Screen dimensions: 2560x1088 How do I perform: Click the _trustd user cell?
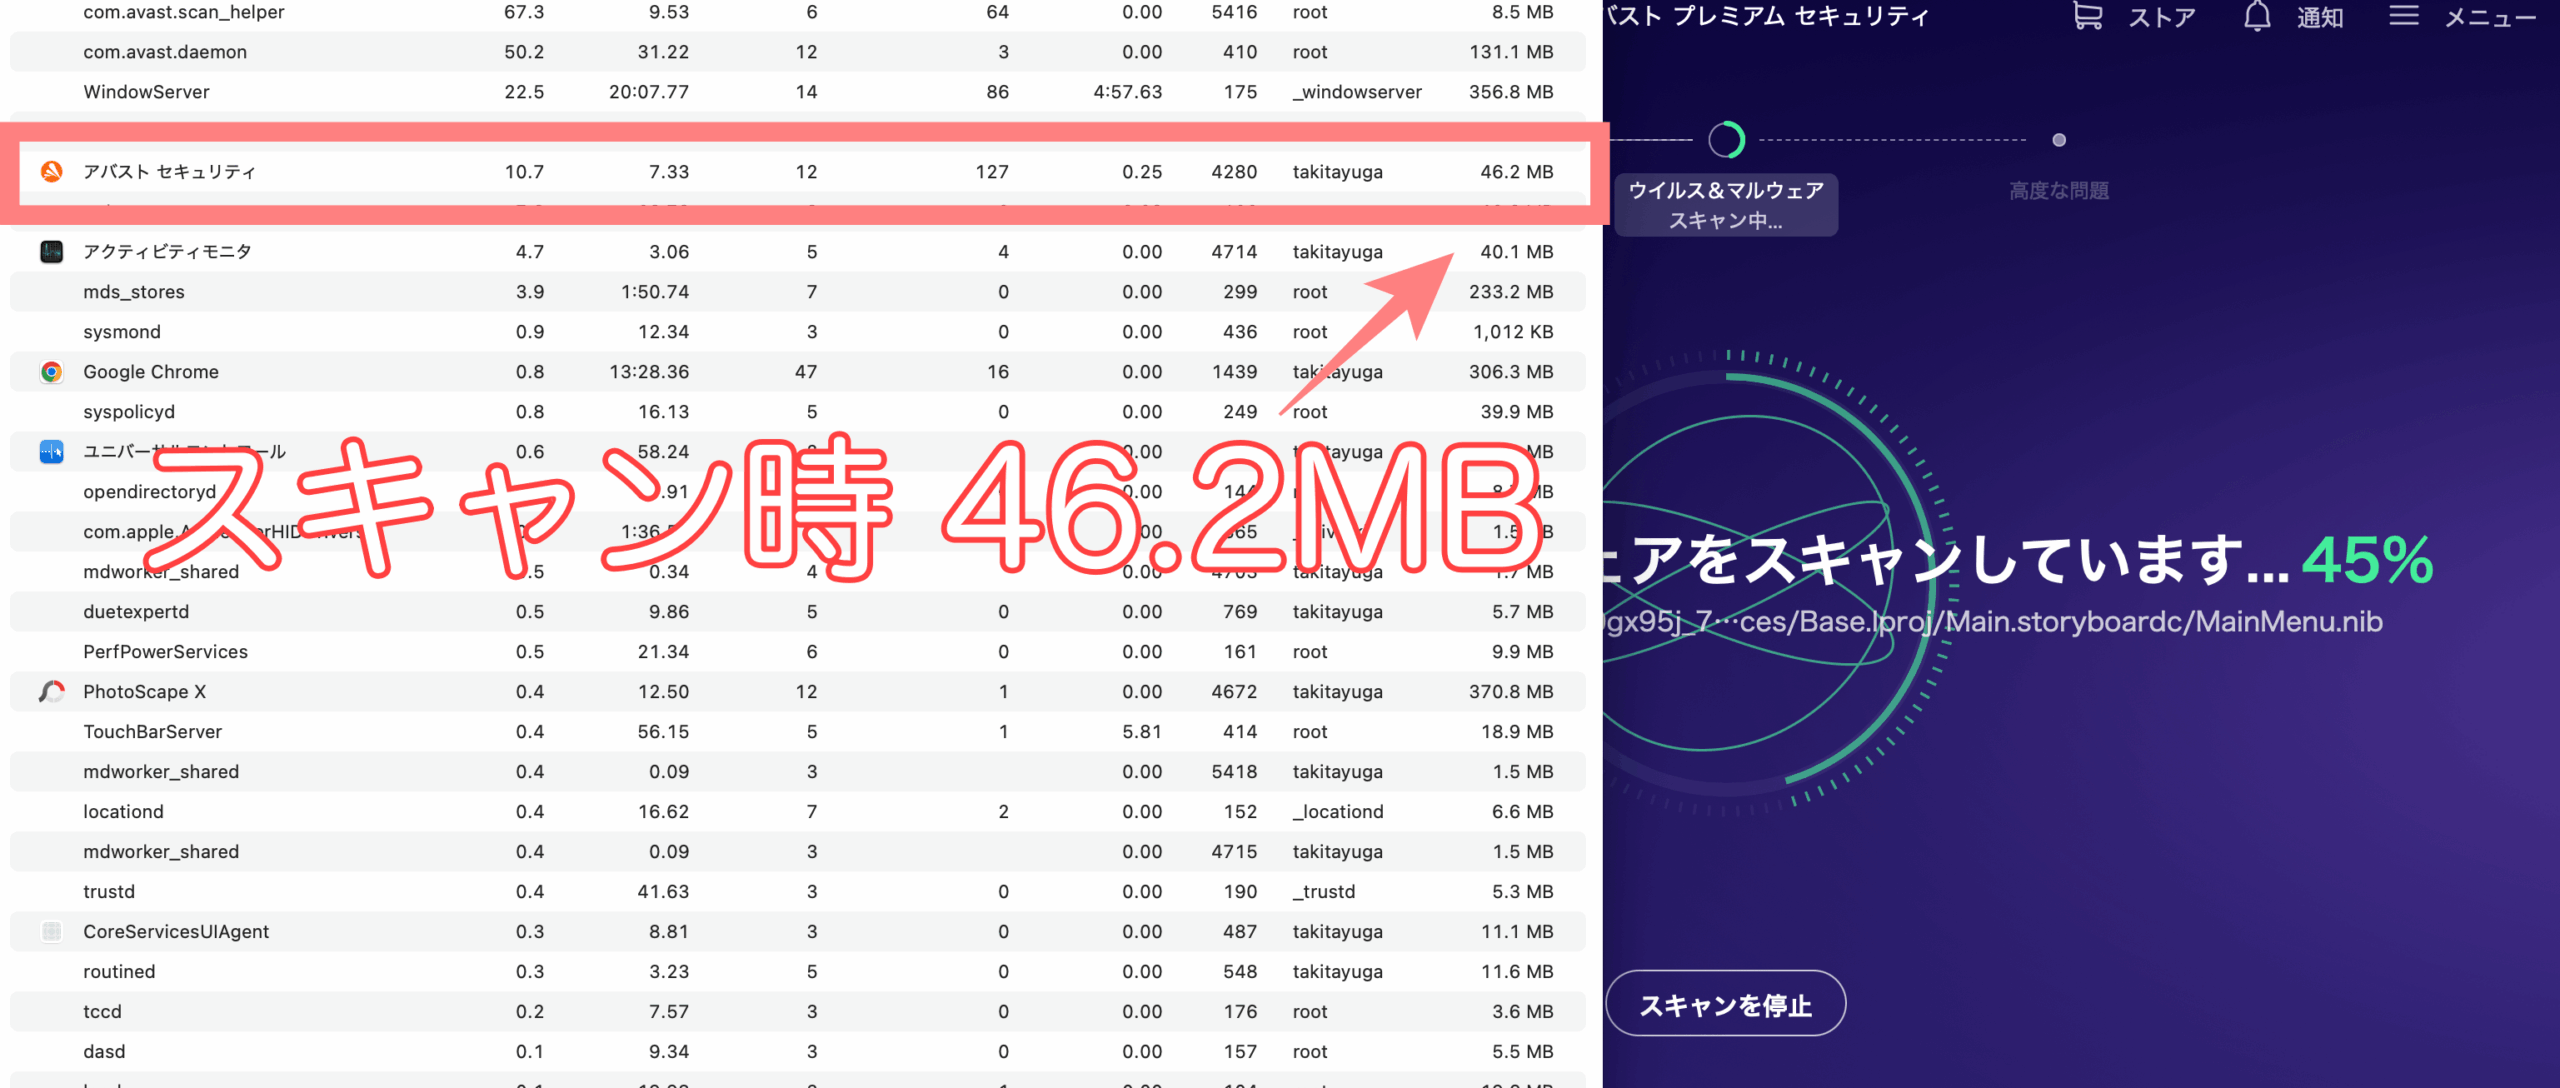pos(1324,891)
